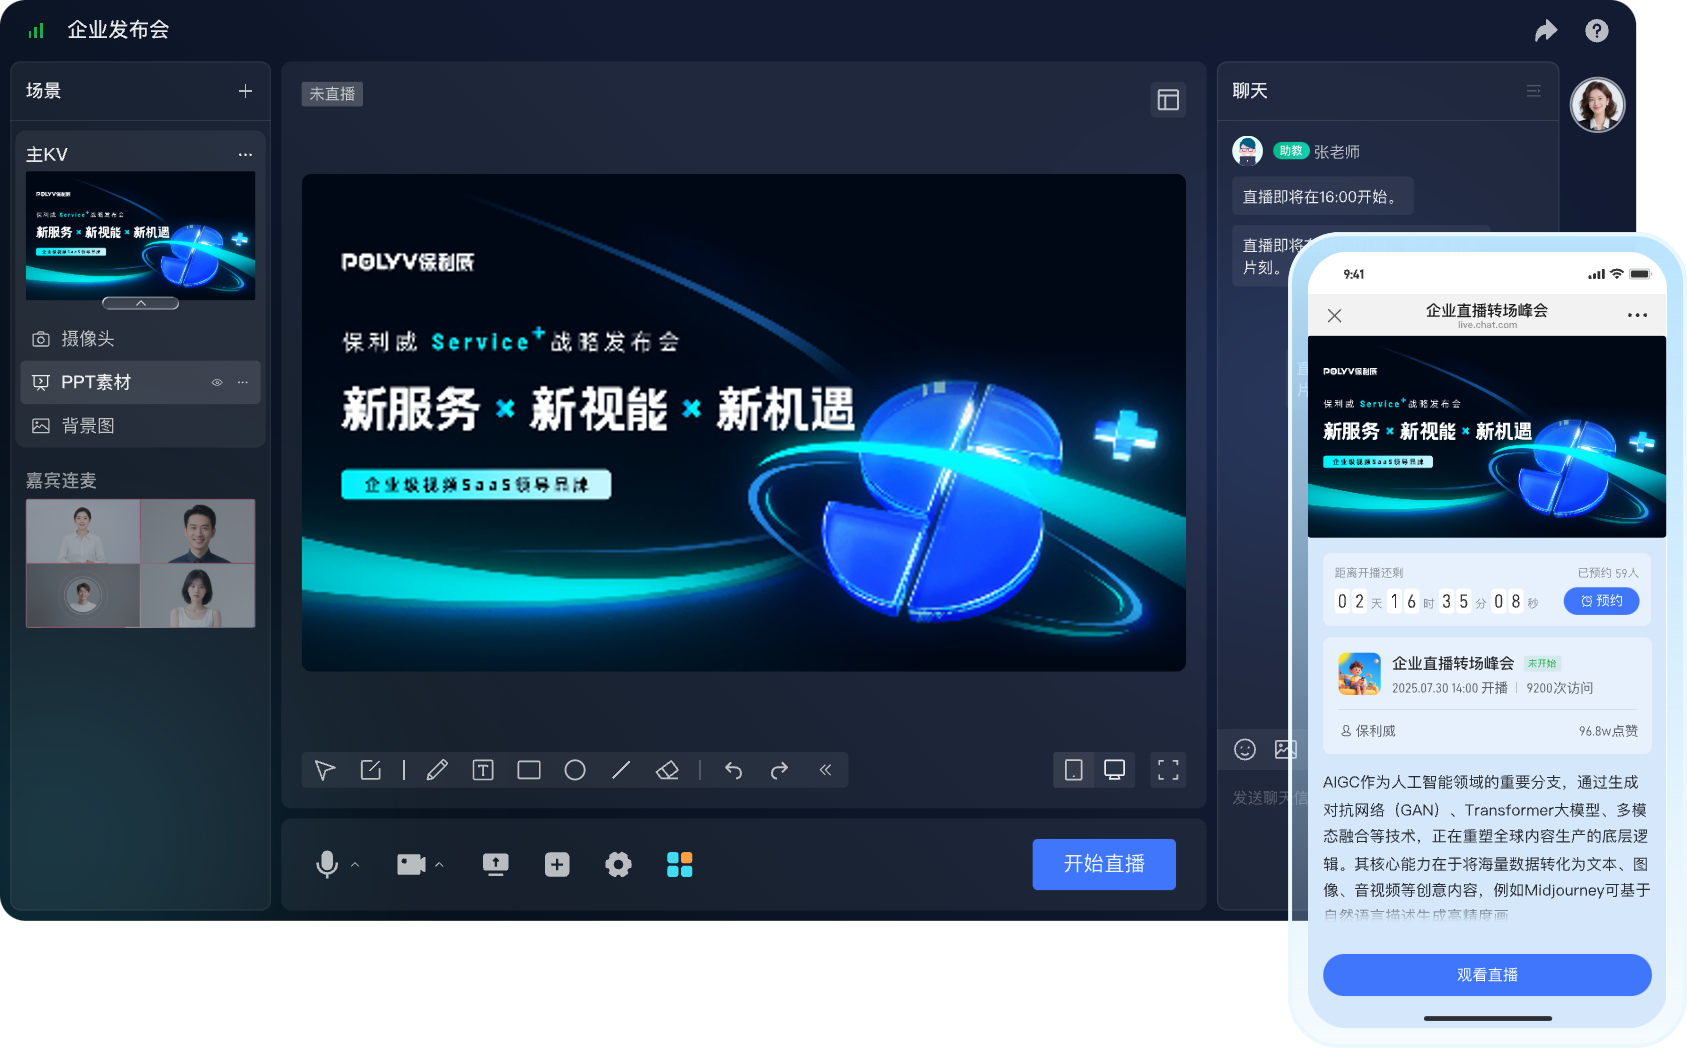Image resolution: width=1687 pixels, height=1048 pixels.
Task: Open the 主KV scene more options
Action: tap(245, 155)
